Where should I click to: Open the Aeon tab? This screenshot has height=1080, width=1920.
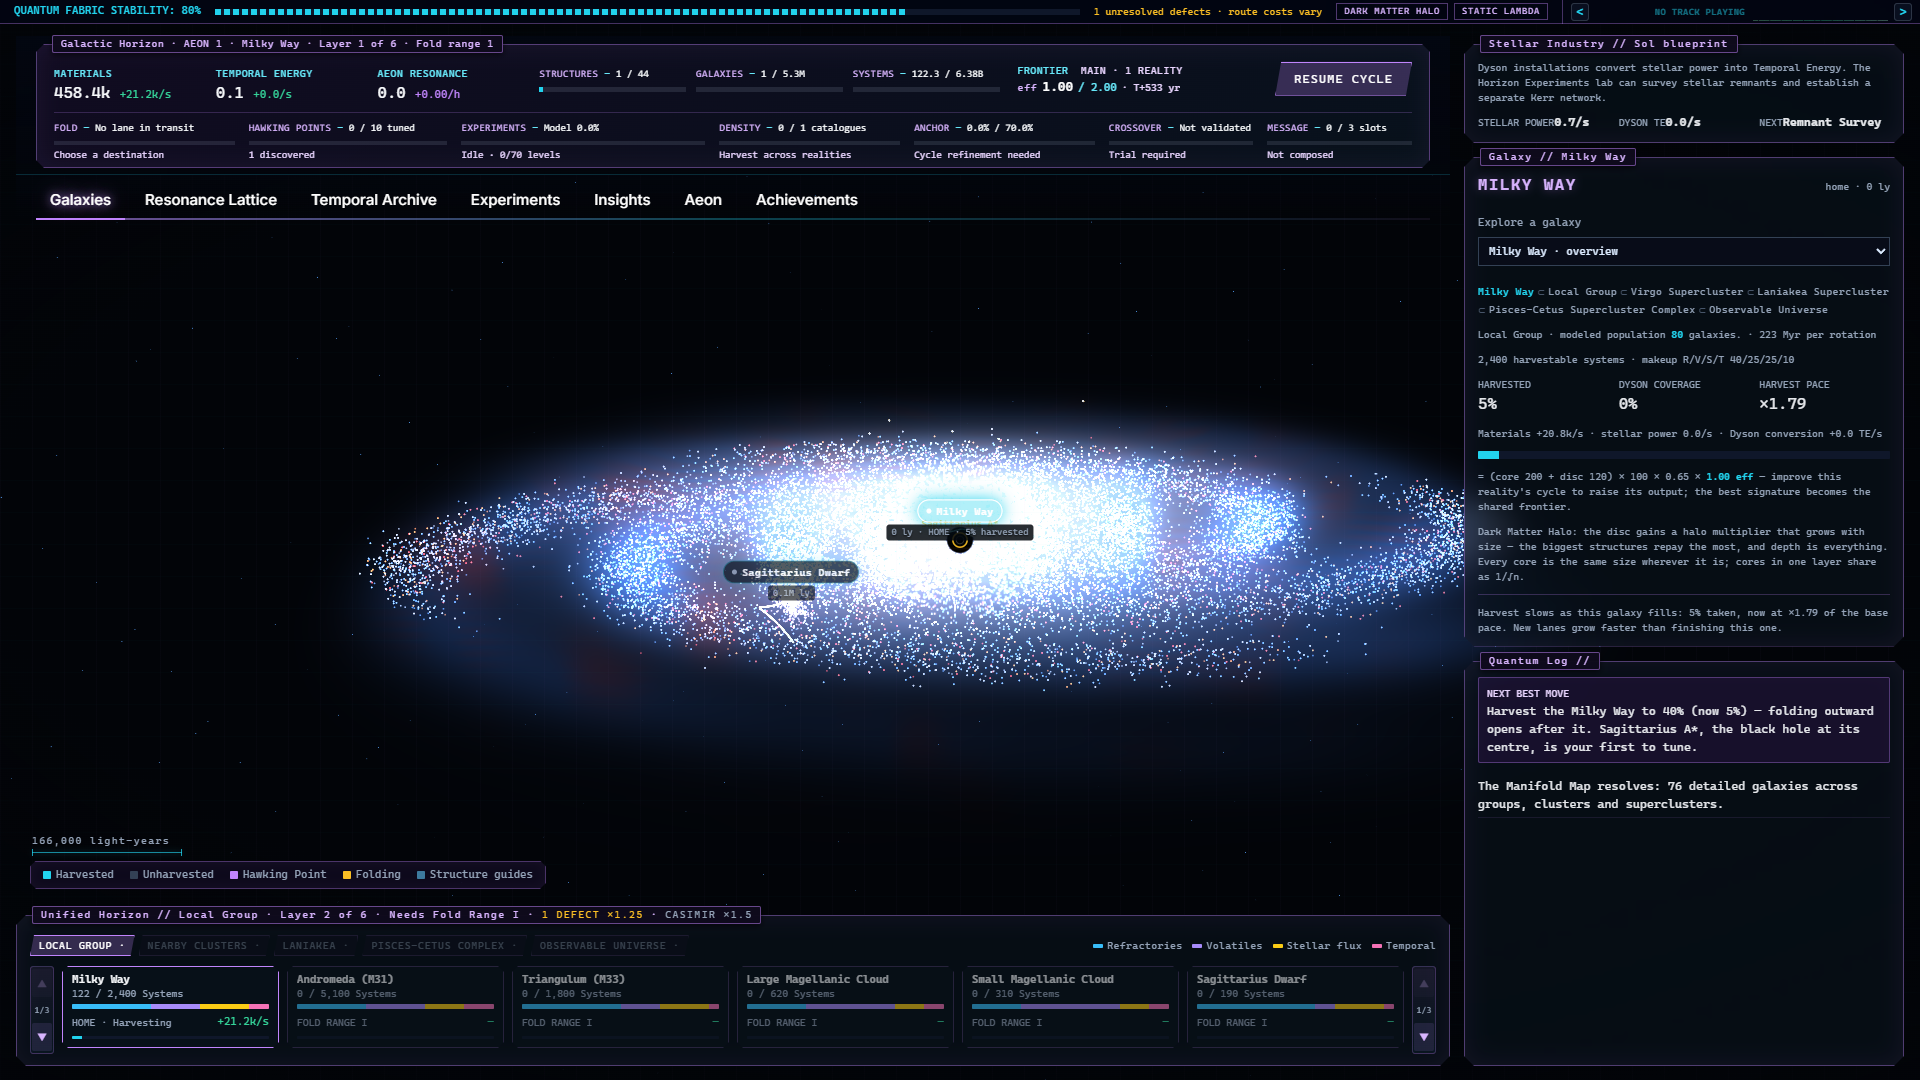click(x=703, y=200)
